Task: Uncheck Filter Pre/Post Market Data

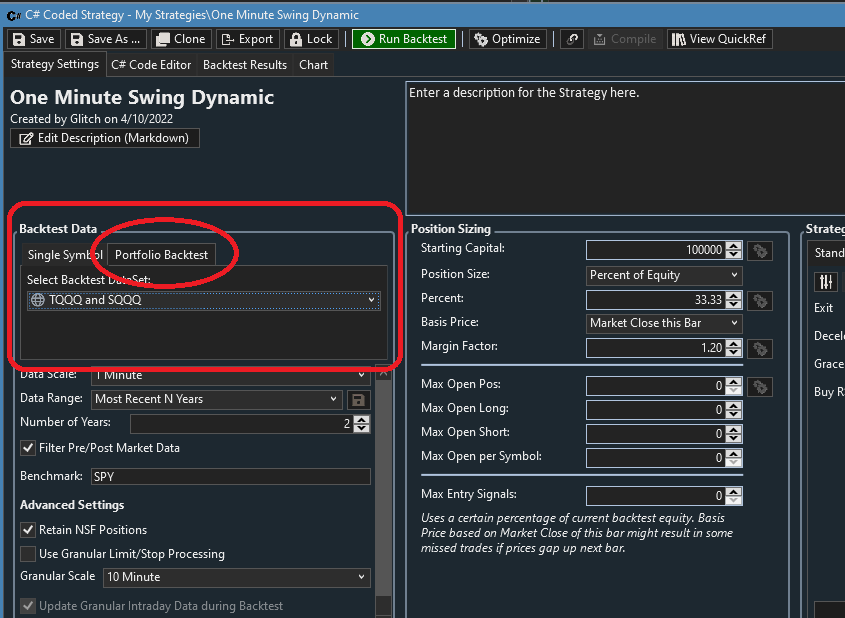Action: coord(28,448)
